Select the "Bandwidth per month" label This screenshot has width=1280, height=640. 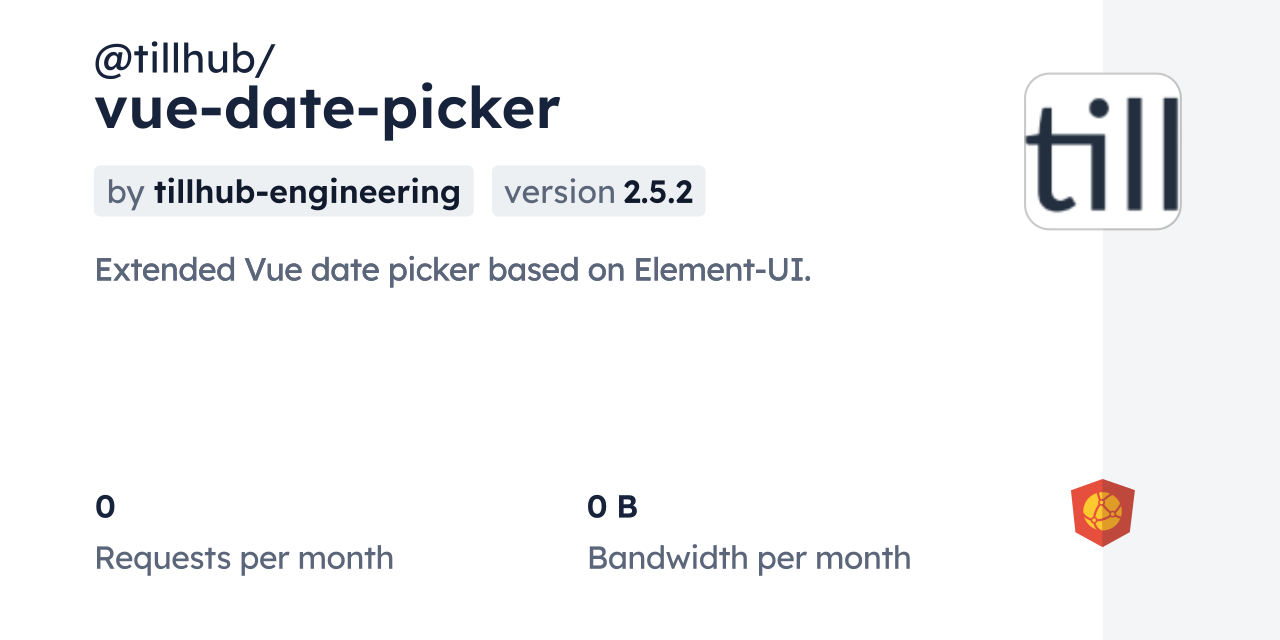[x=749, y=557]
